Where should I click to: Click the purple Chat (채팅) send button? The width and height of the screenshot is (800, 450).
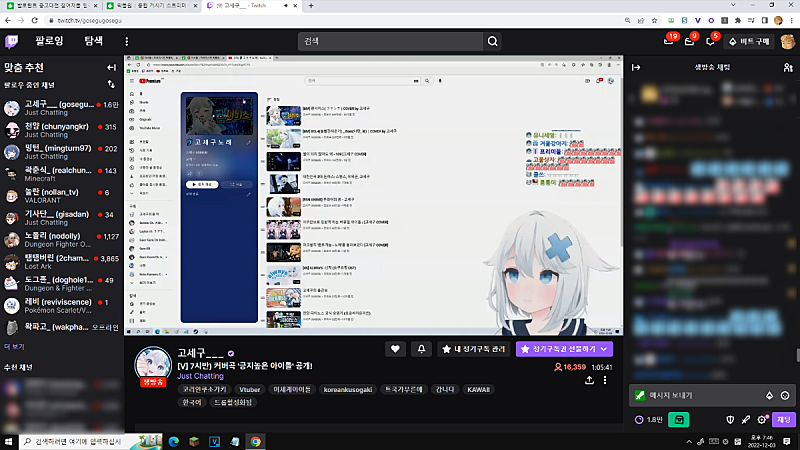tap(784, 419)
